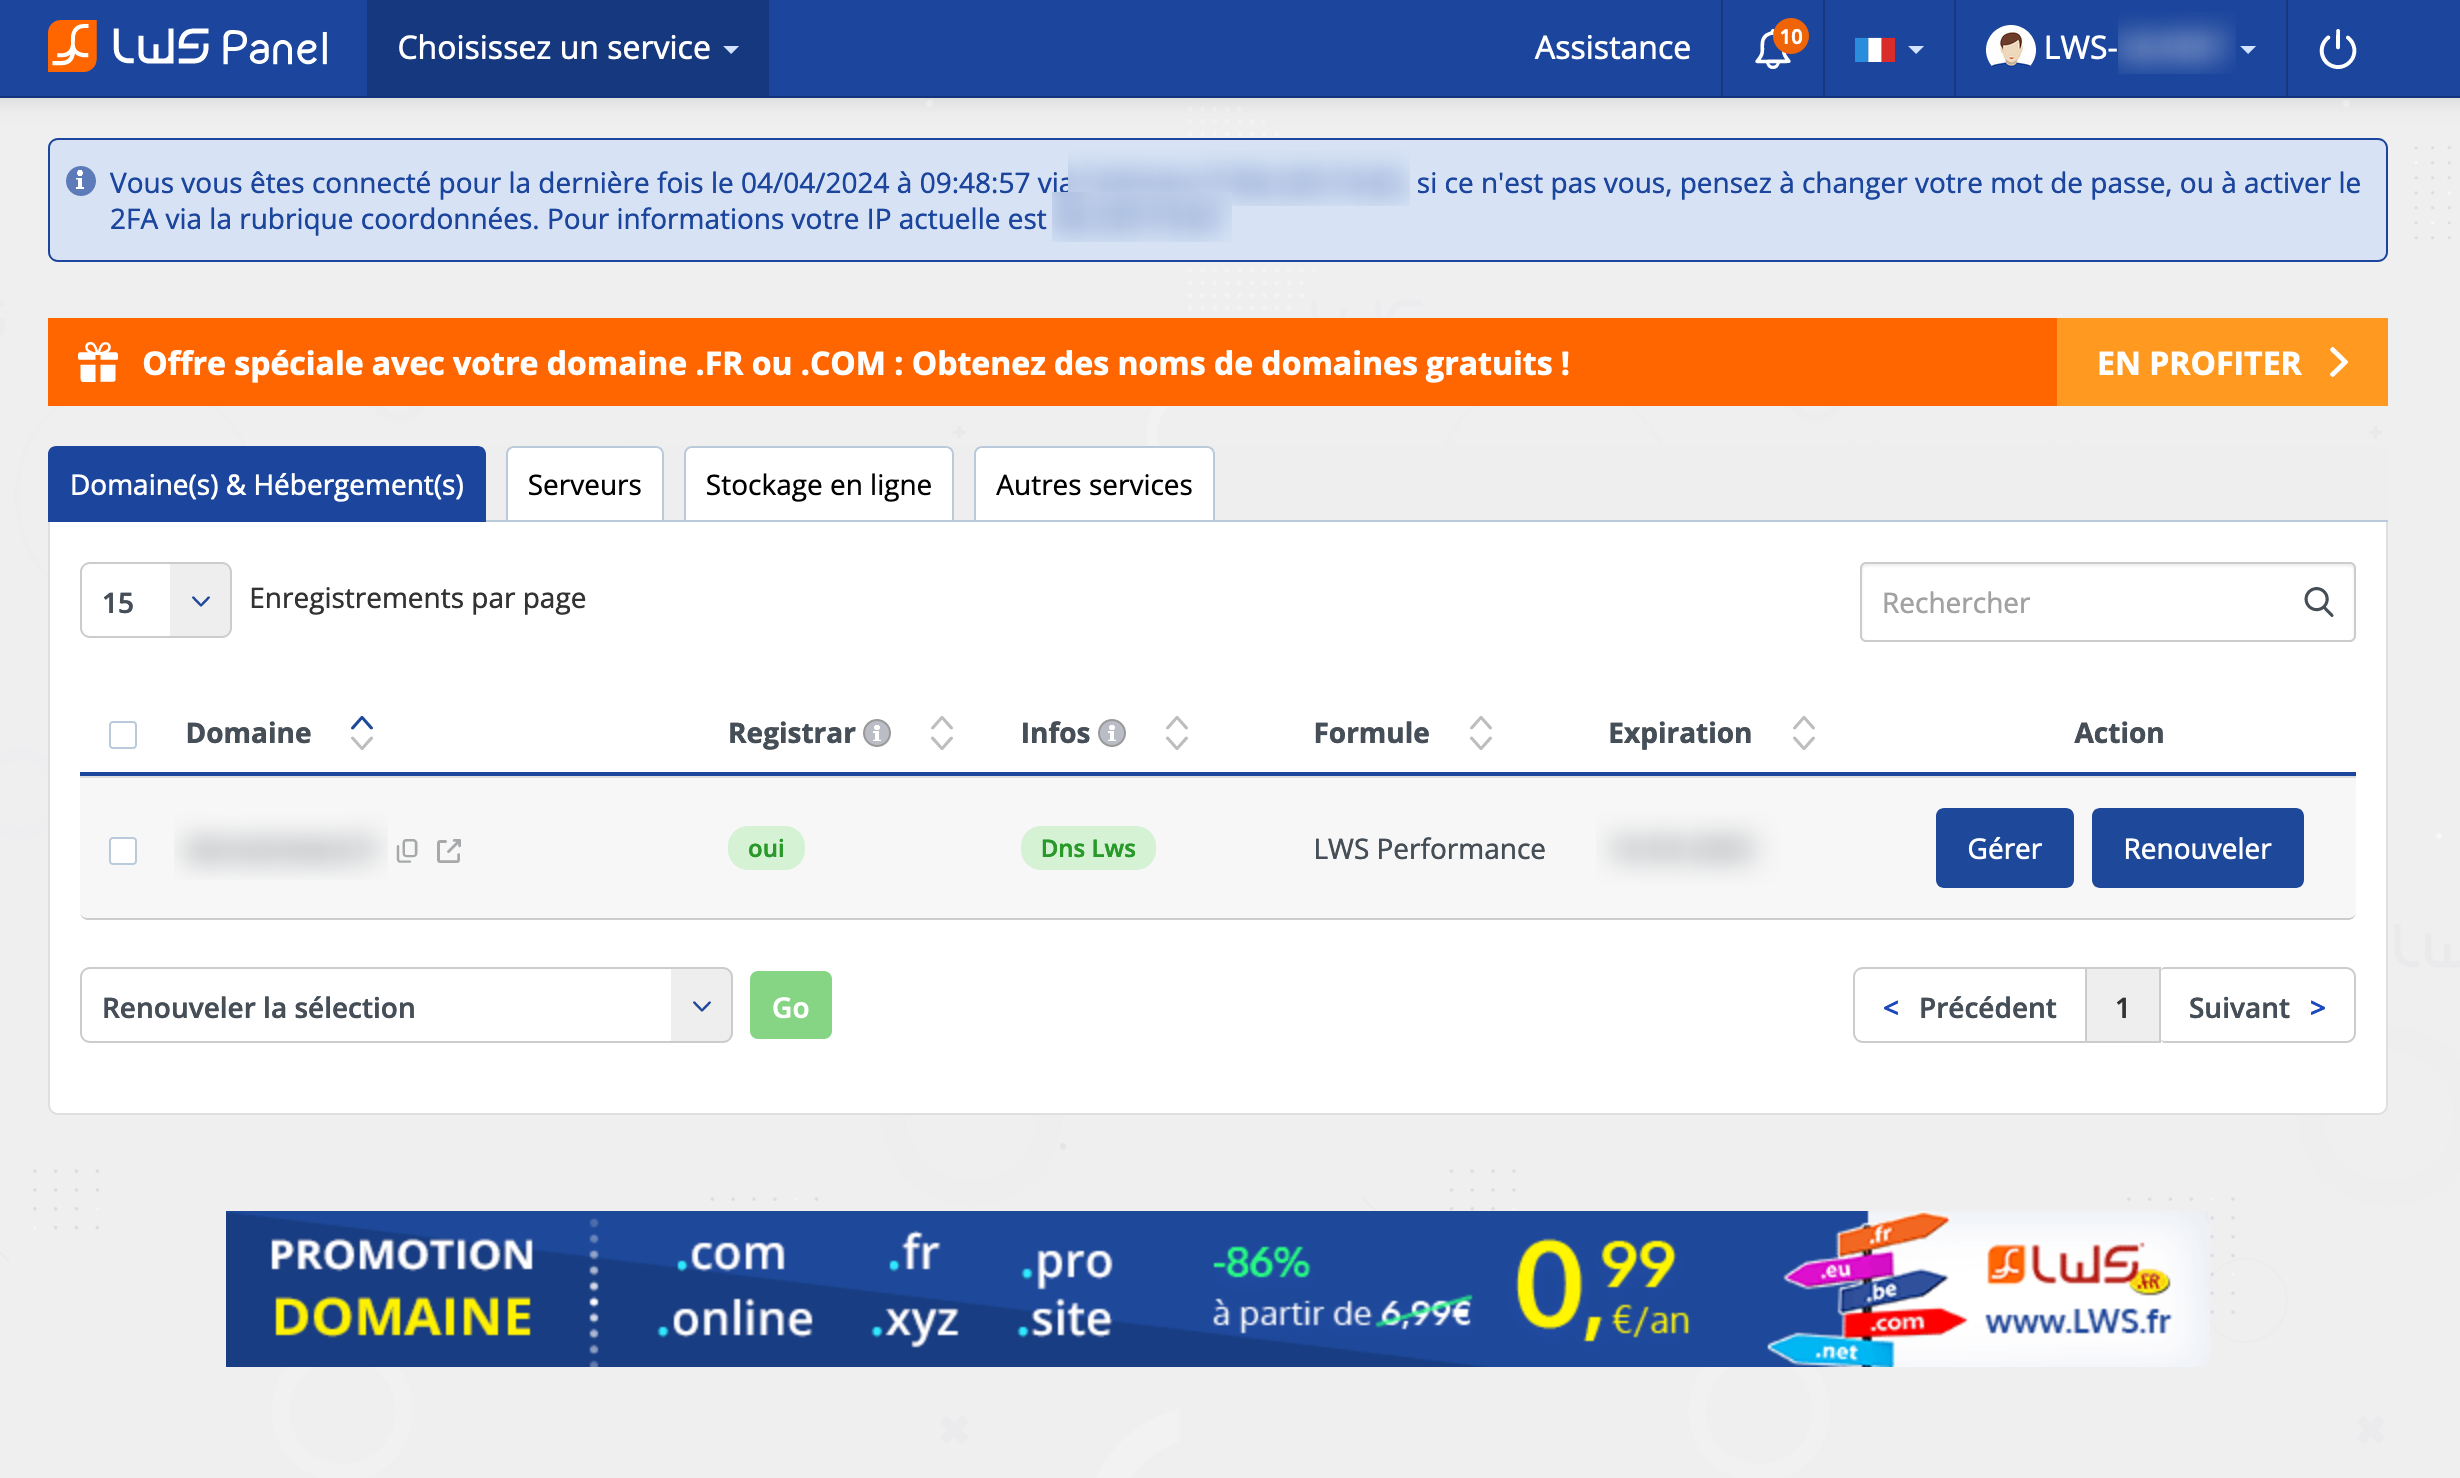This screenshot has height=1478, width=2460.
Task: Sort table by Formule arrows
Action: (1481, 733)
